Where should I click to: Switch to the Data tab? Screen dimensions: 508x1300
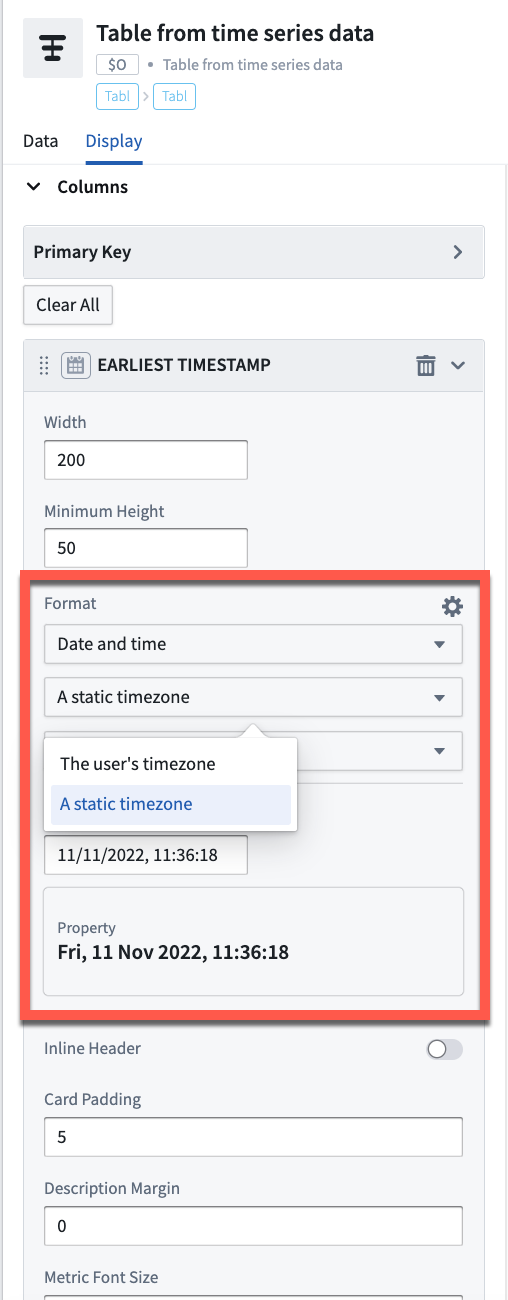[x=41, y=141]
